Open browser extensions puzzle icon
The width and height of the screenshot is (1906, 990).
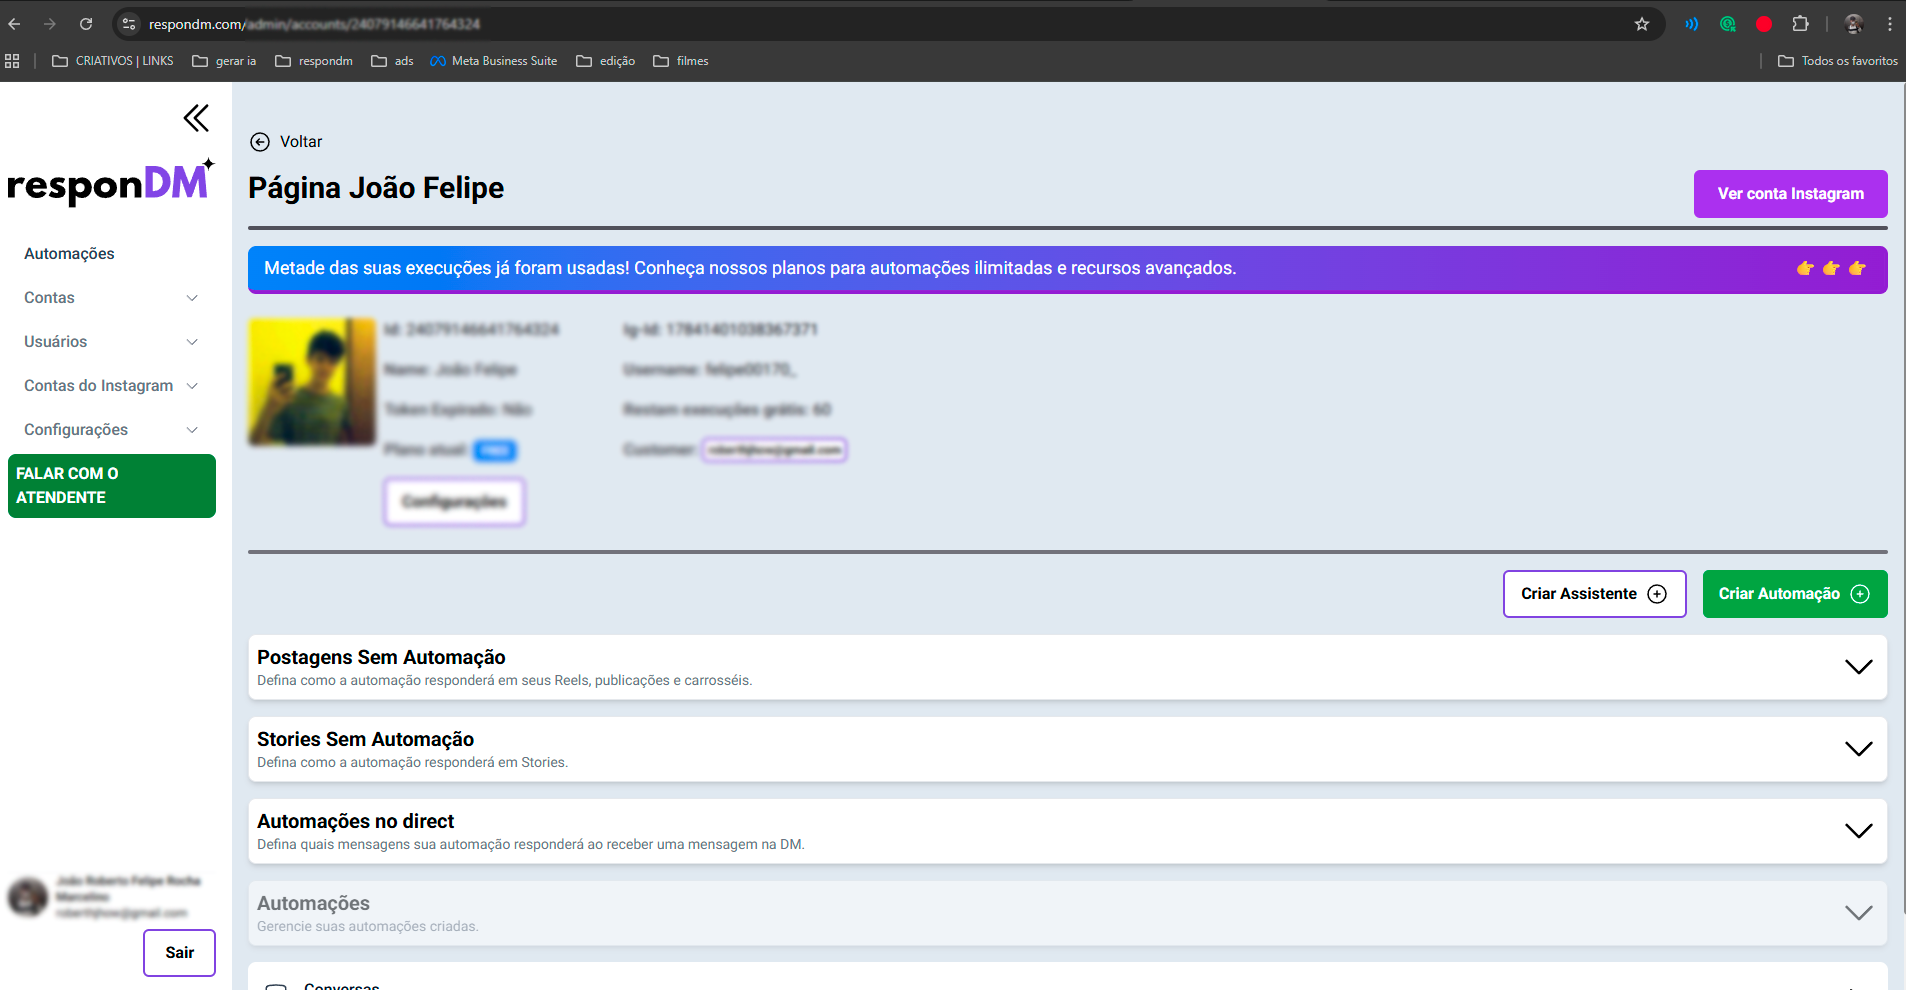[1800, 24]
